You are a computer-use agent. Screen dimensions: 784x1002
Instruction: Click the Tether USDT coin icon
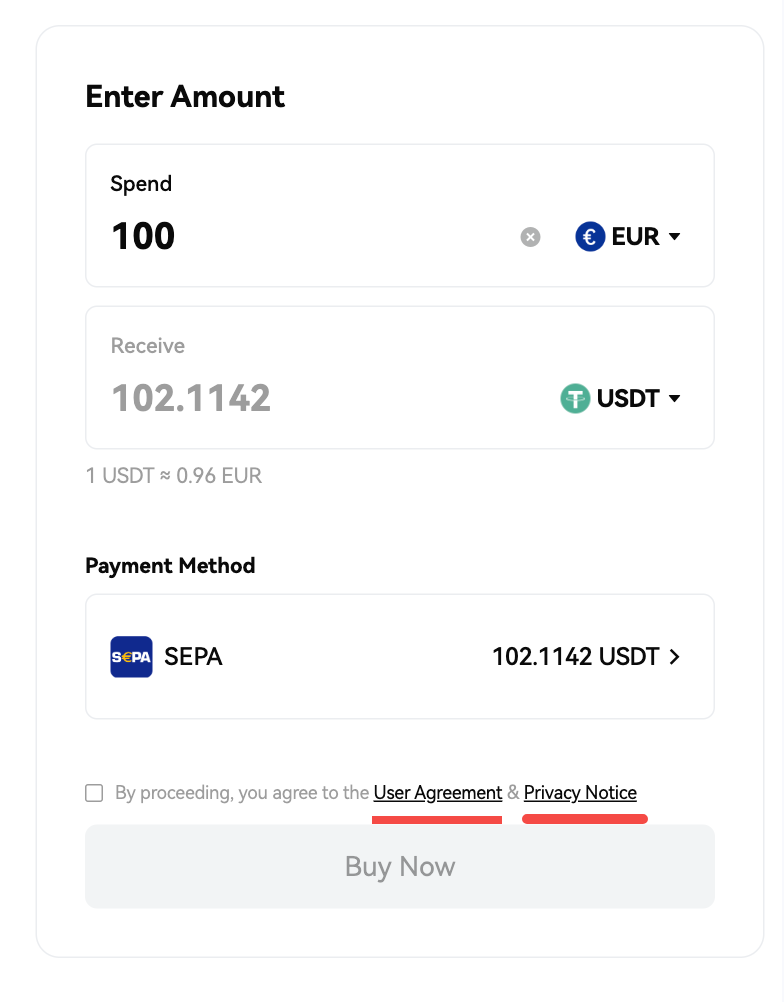click(x=575, y=399)
